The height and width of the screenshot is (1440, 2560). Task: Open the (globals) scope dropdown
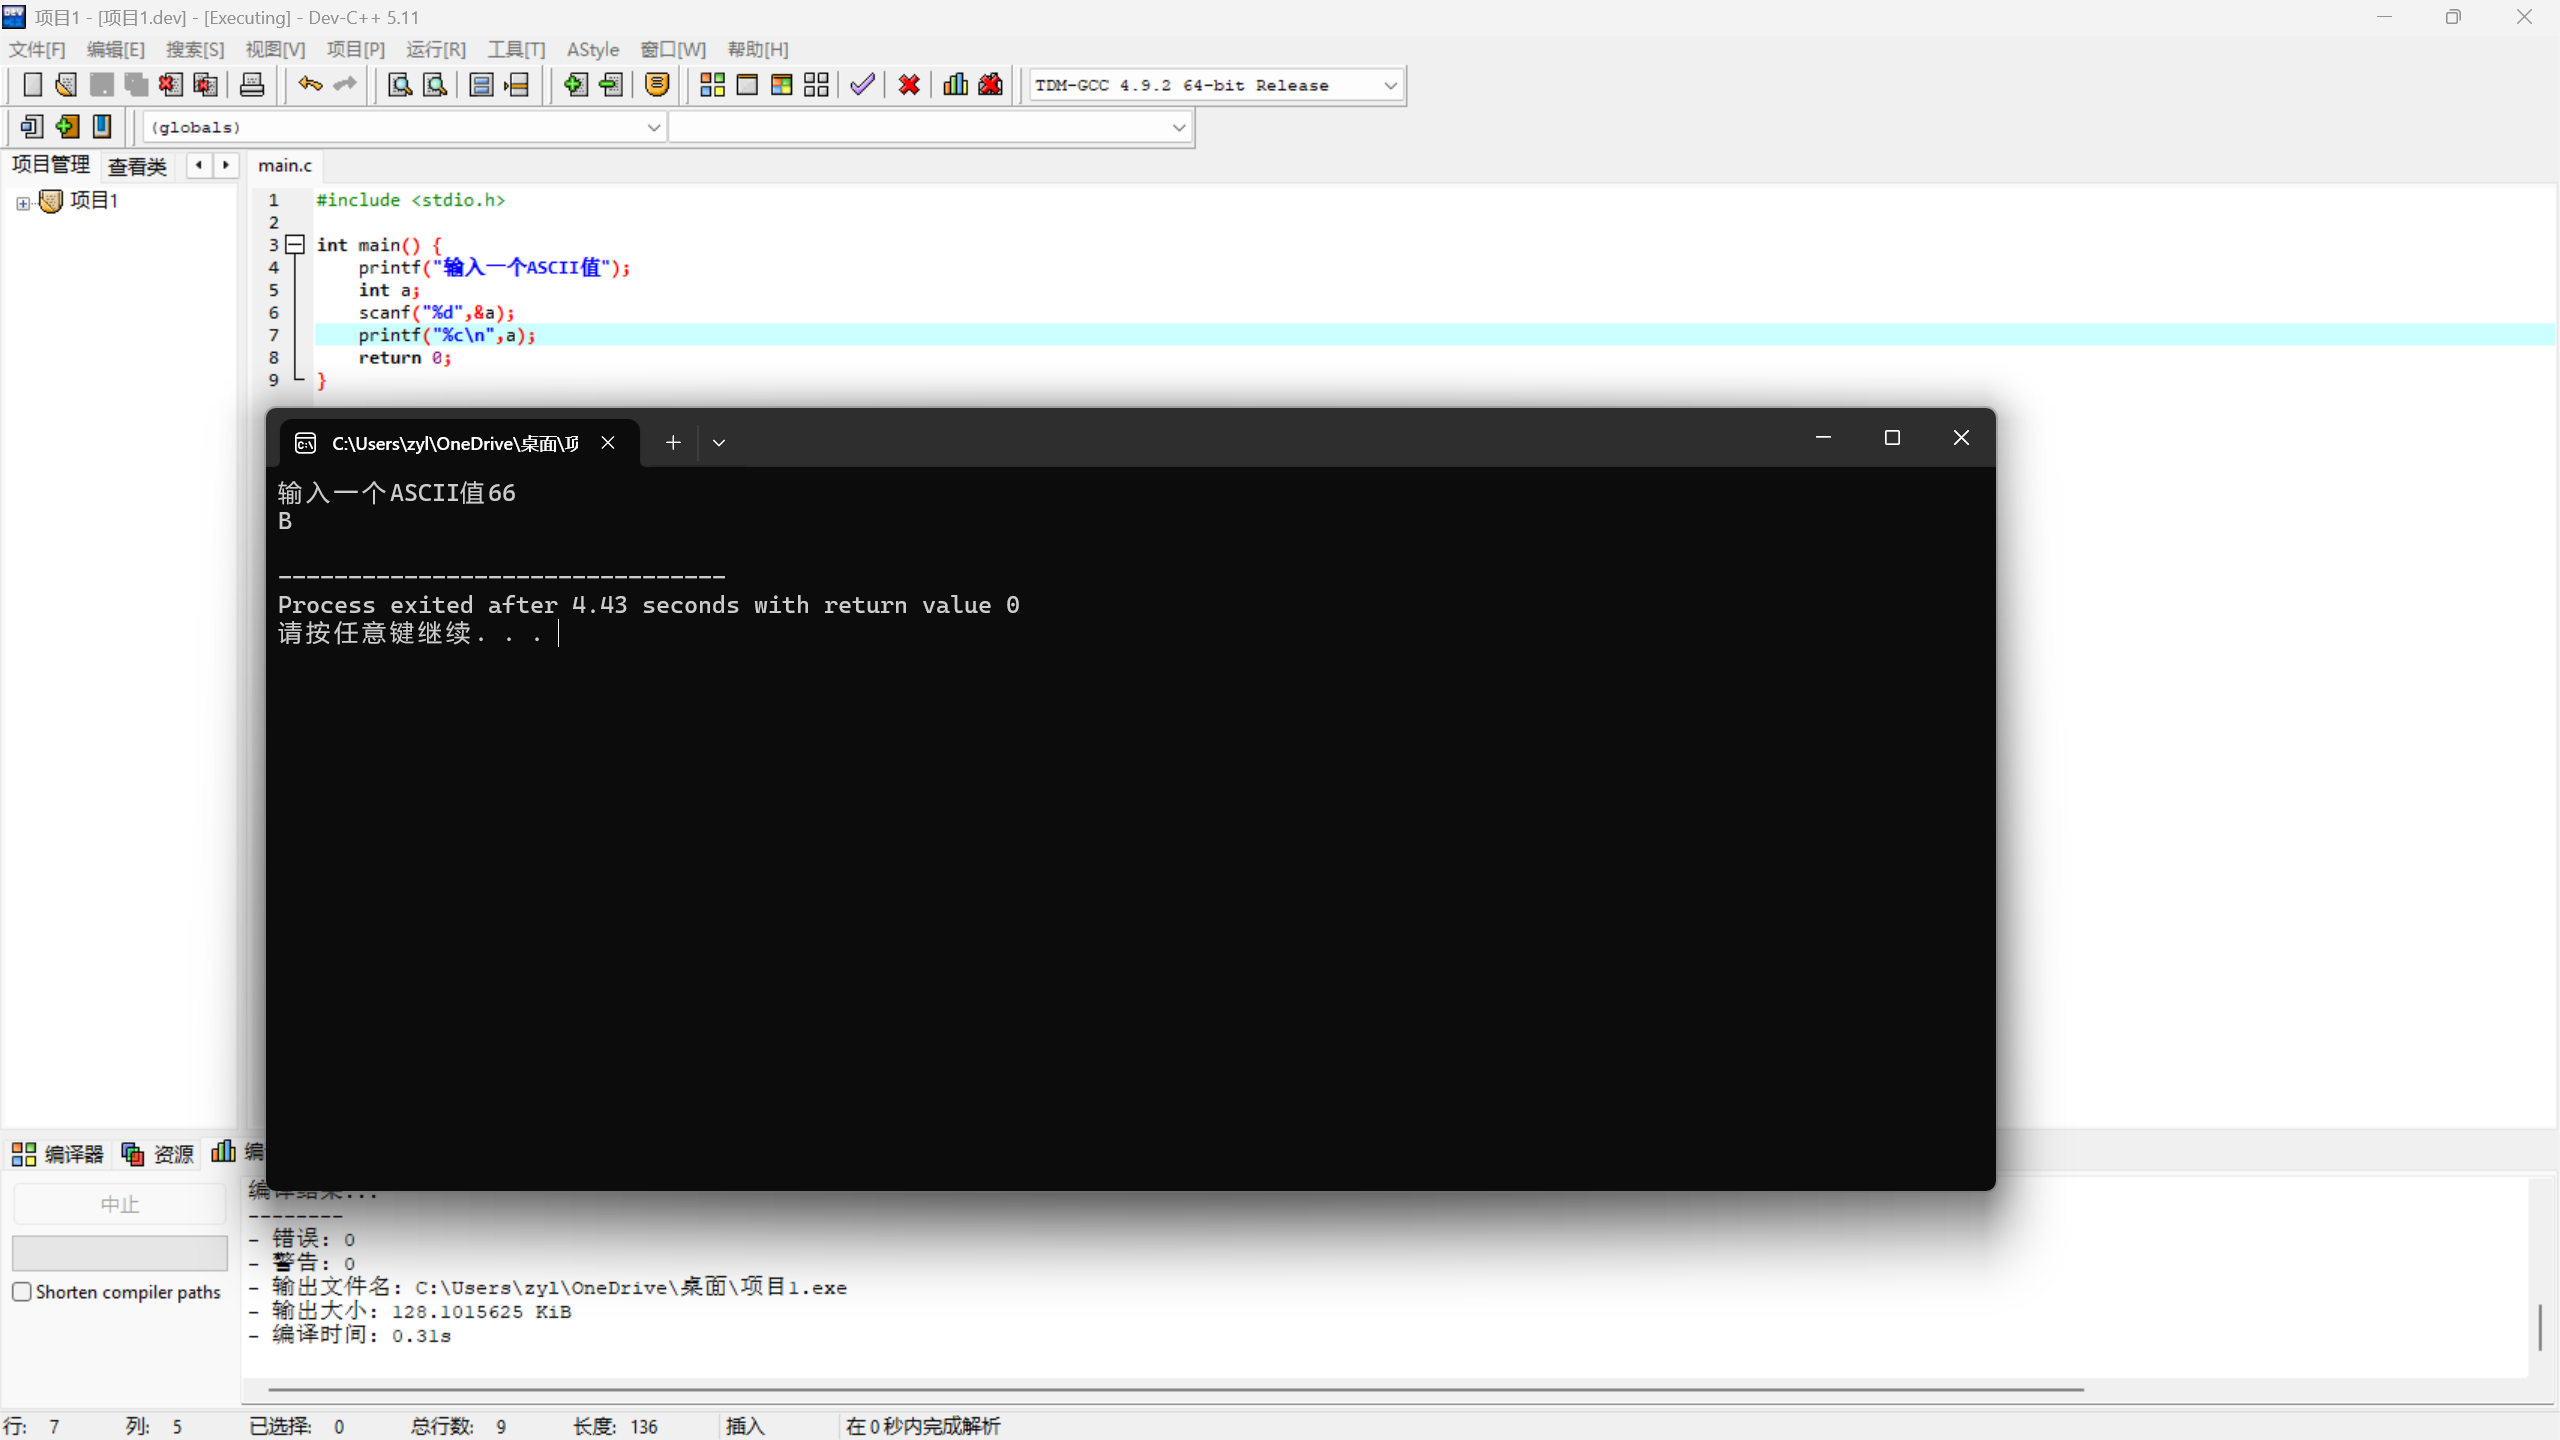click(653, 127)
